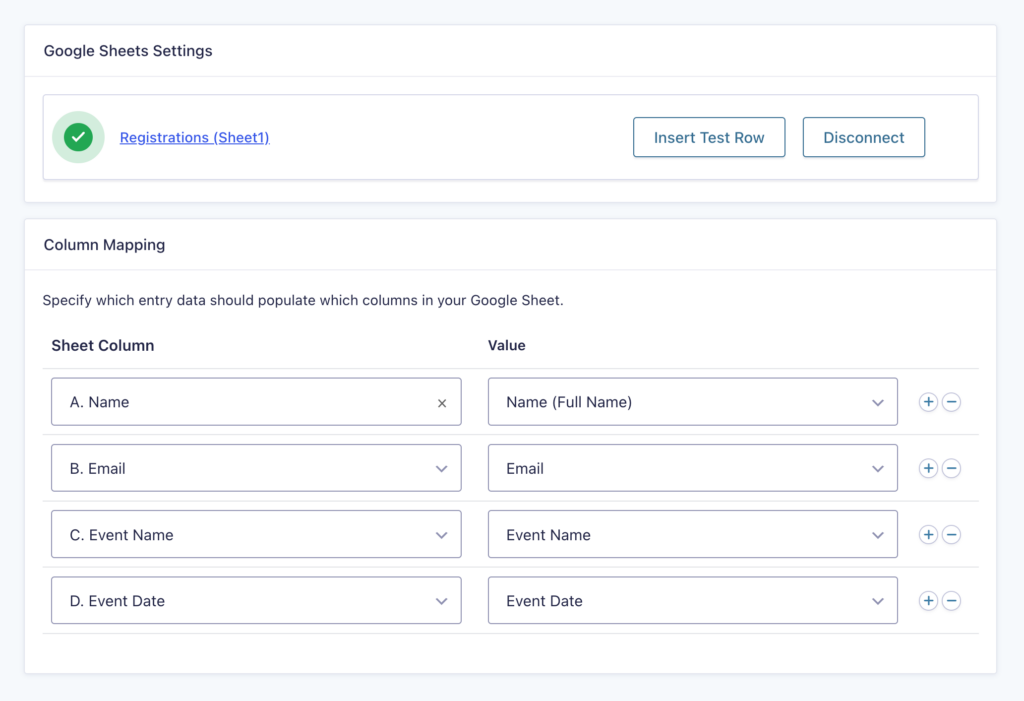Click the Column Mapping heading

(x=104, y=245)
